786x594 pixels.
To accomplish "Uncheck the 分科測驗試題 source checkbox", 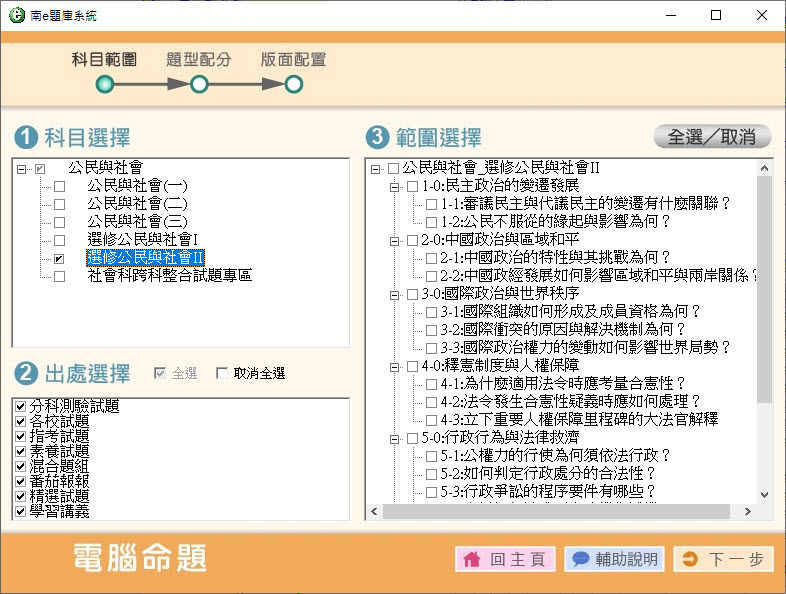I will 21,407.
